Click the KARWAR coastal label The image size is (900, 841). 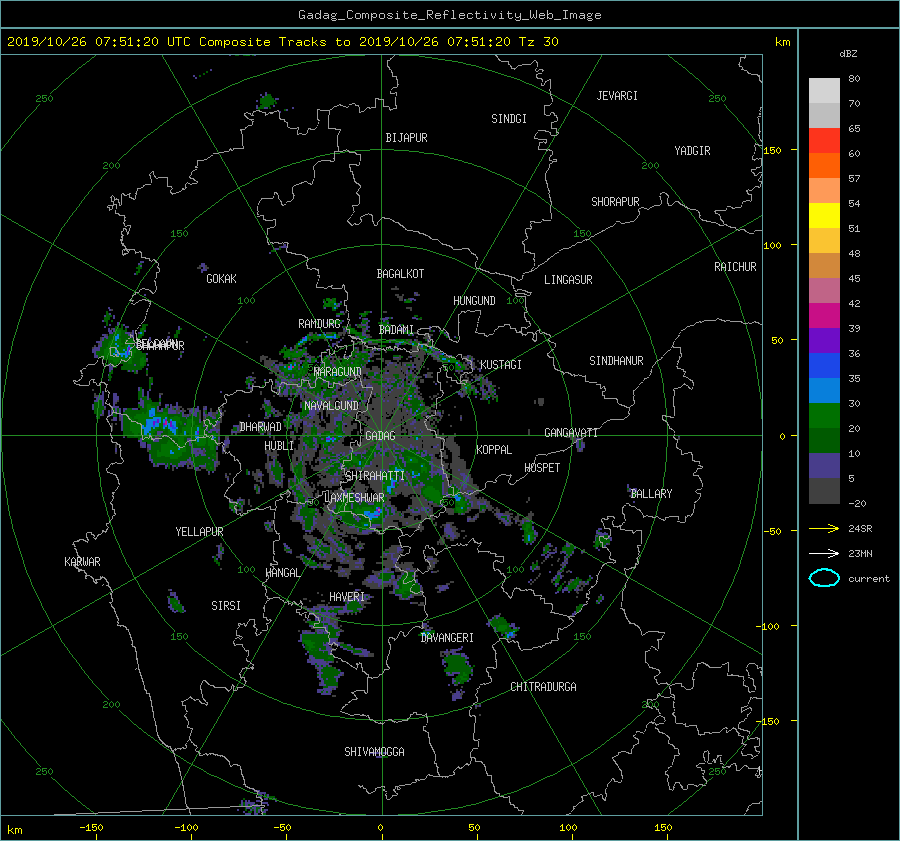82,562
